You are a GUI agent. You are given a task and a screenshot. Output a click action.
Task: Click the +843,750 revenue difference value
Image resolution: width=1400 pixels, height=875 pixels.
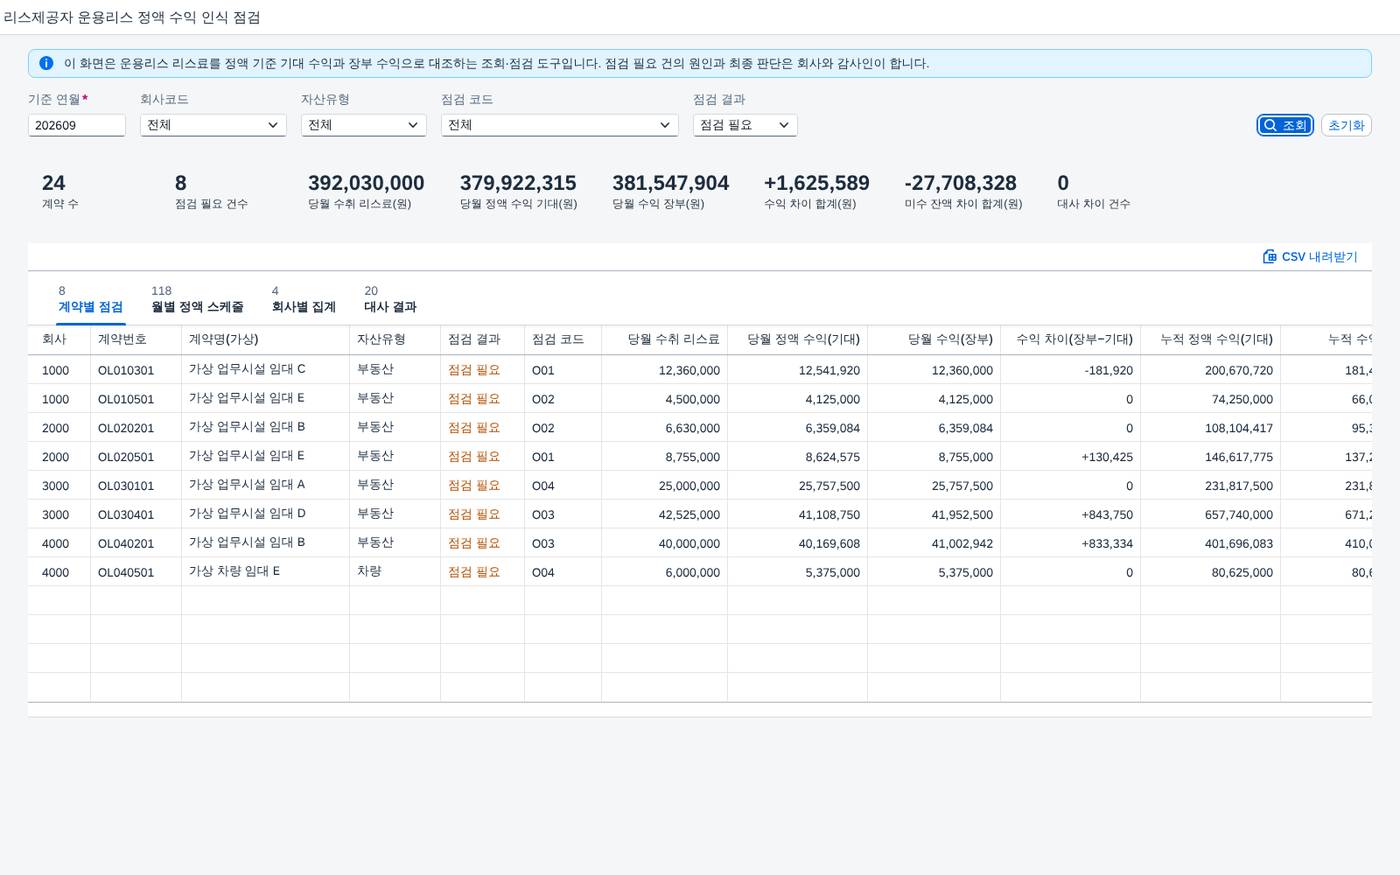click(x=1107, y=515)
